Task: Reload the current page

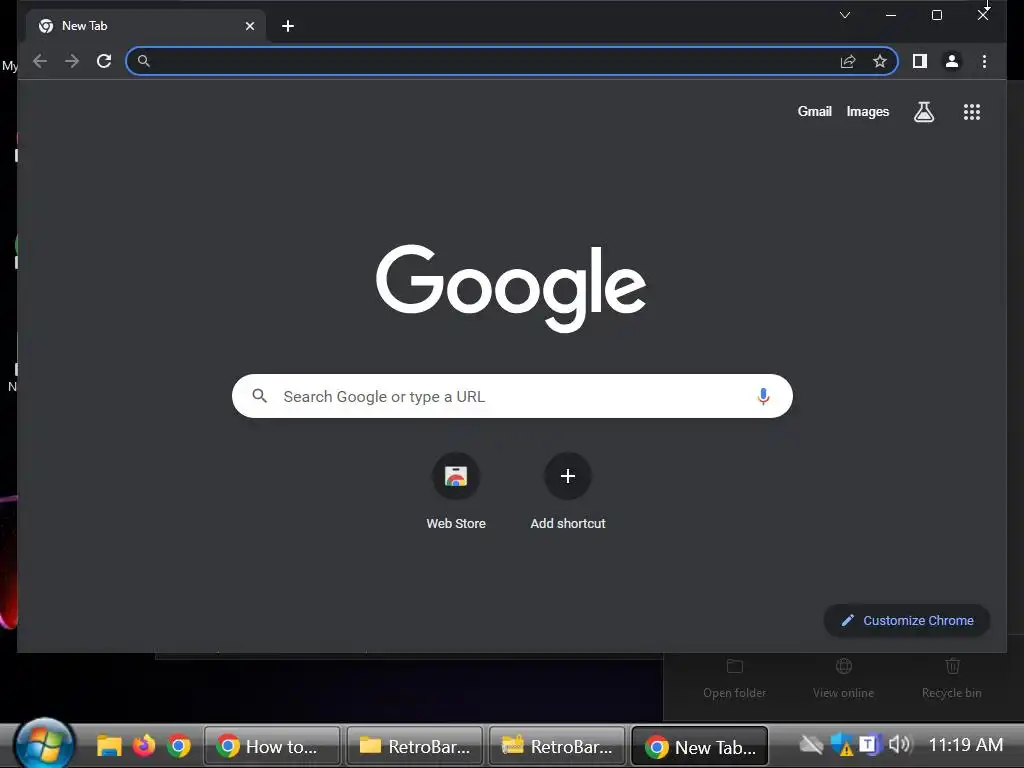Action: (104, 61)
